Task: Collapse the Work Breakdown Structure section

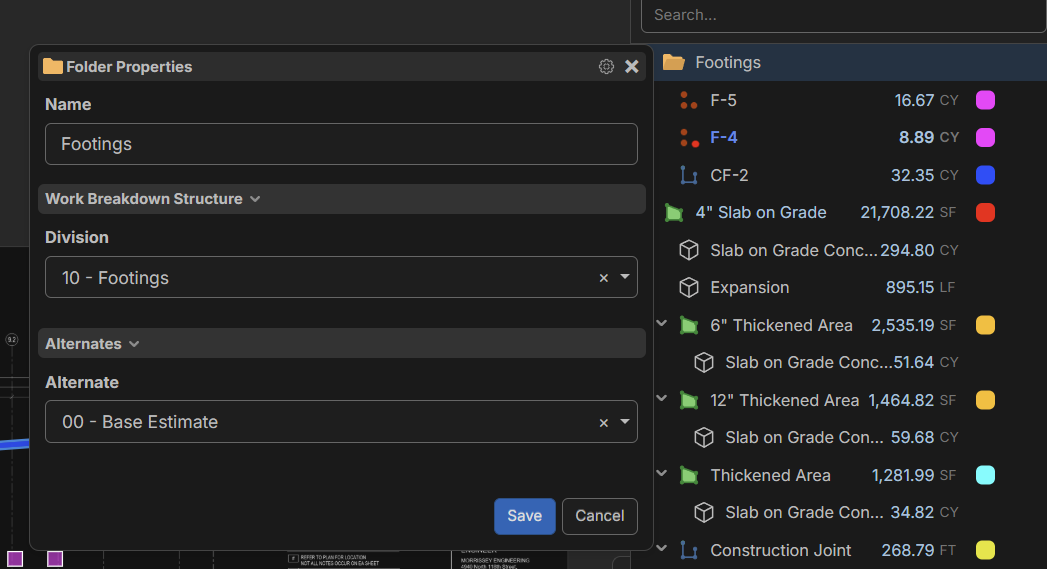Action: pyautogui.click(x=255, y=199)
